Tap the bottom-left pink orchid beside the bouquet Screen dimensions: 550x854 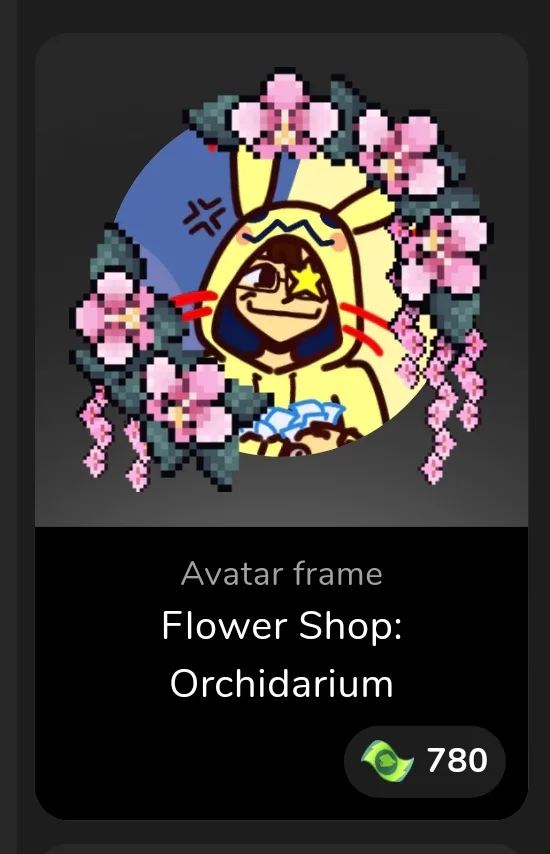coord(187,400)
